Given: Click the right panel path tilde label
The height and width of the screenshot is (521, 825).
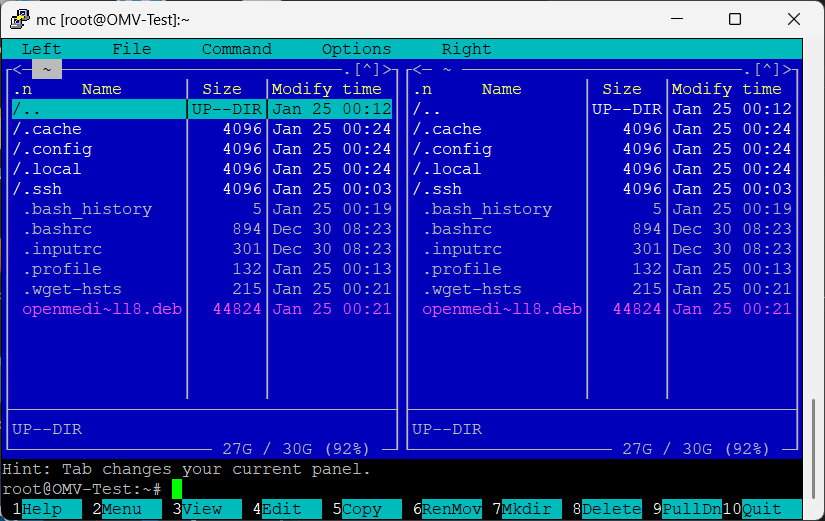Looking at the screenshot, I should pos(447,69).
